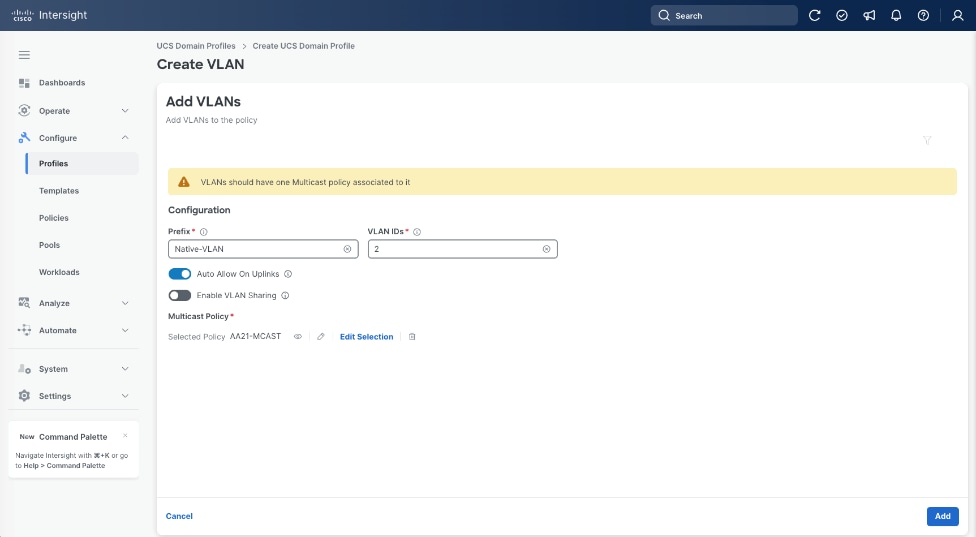Select Pools under Configure
Image resolution: width=976 pixels, height=537 pixels.
(49, 245)
